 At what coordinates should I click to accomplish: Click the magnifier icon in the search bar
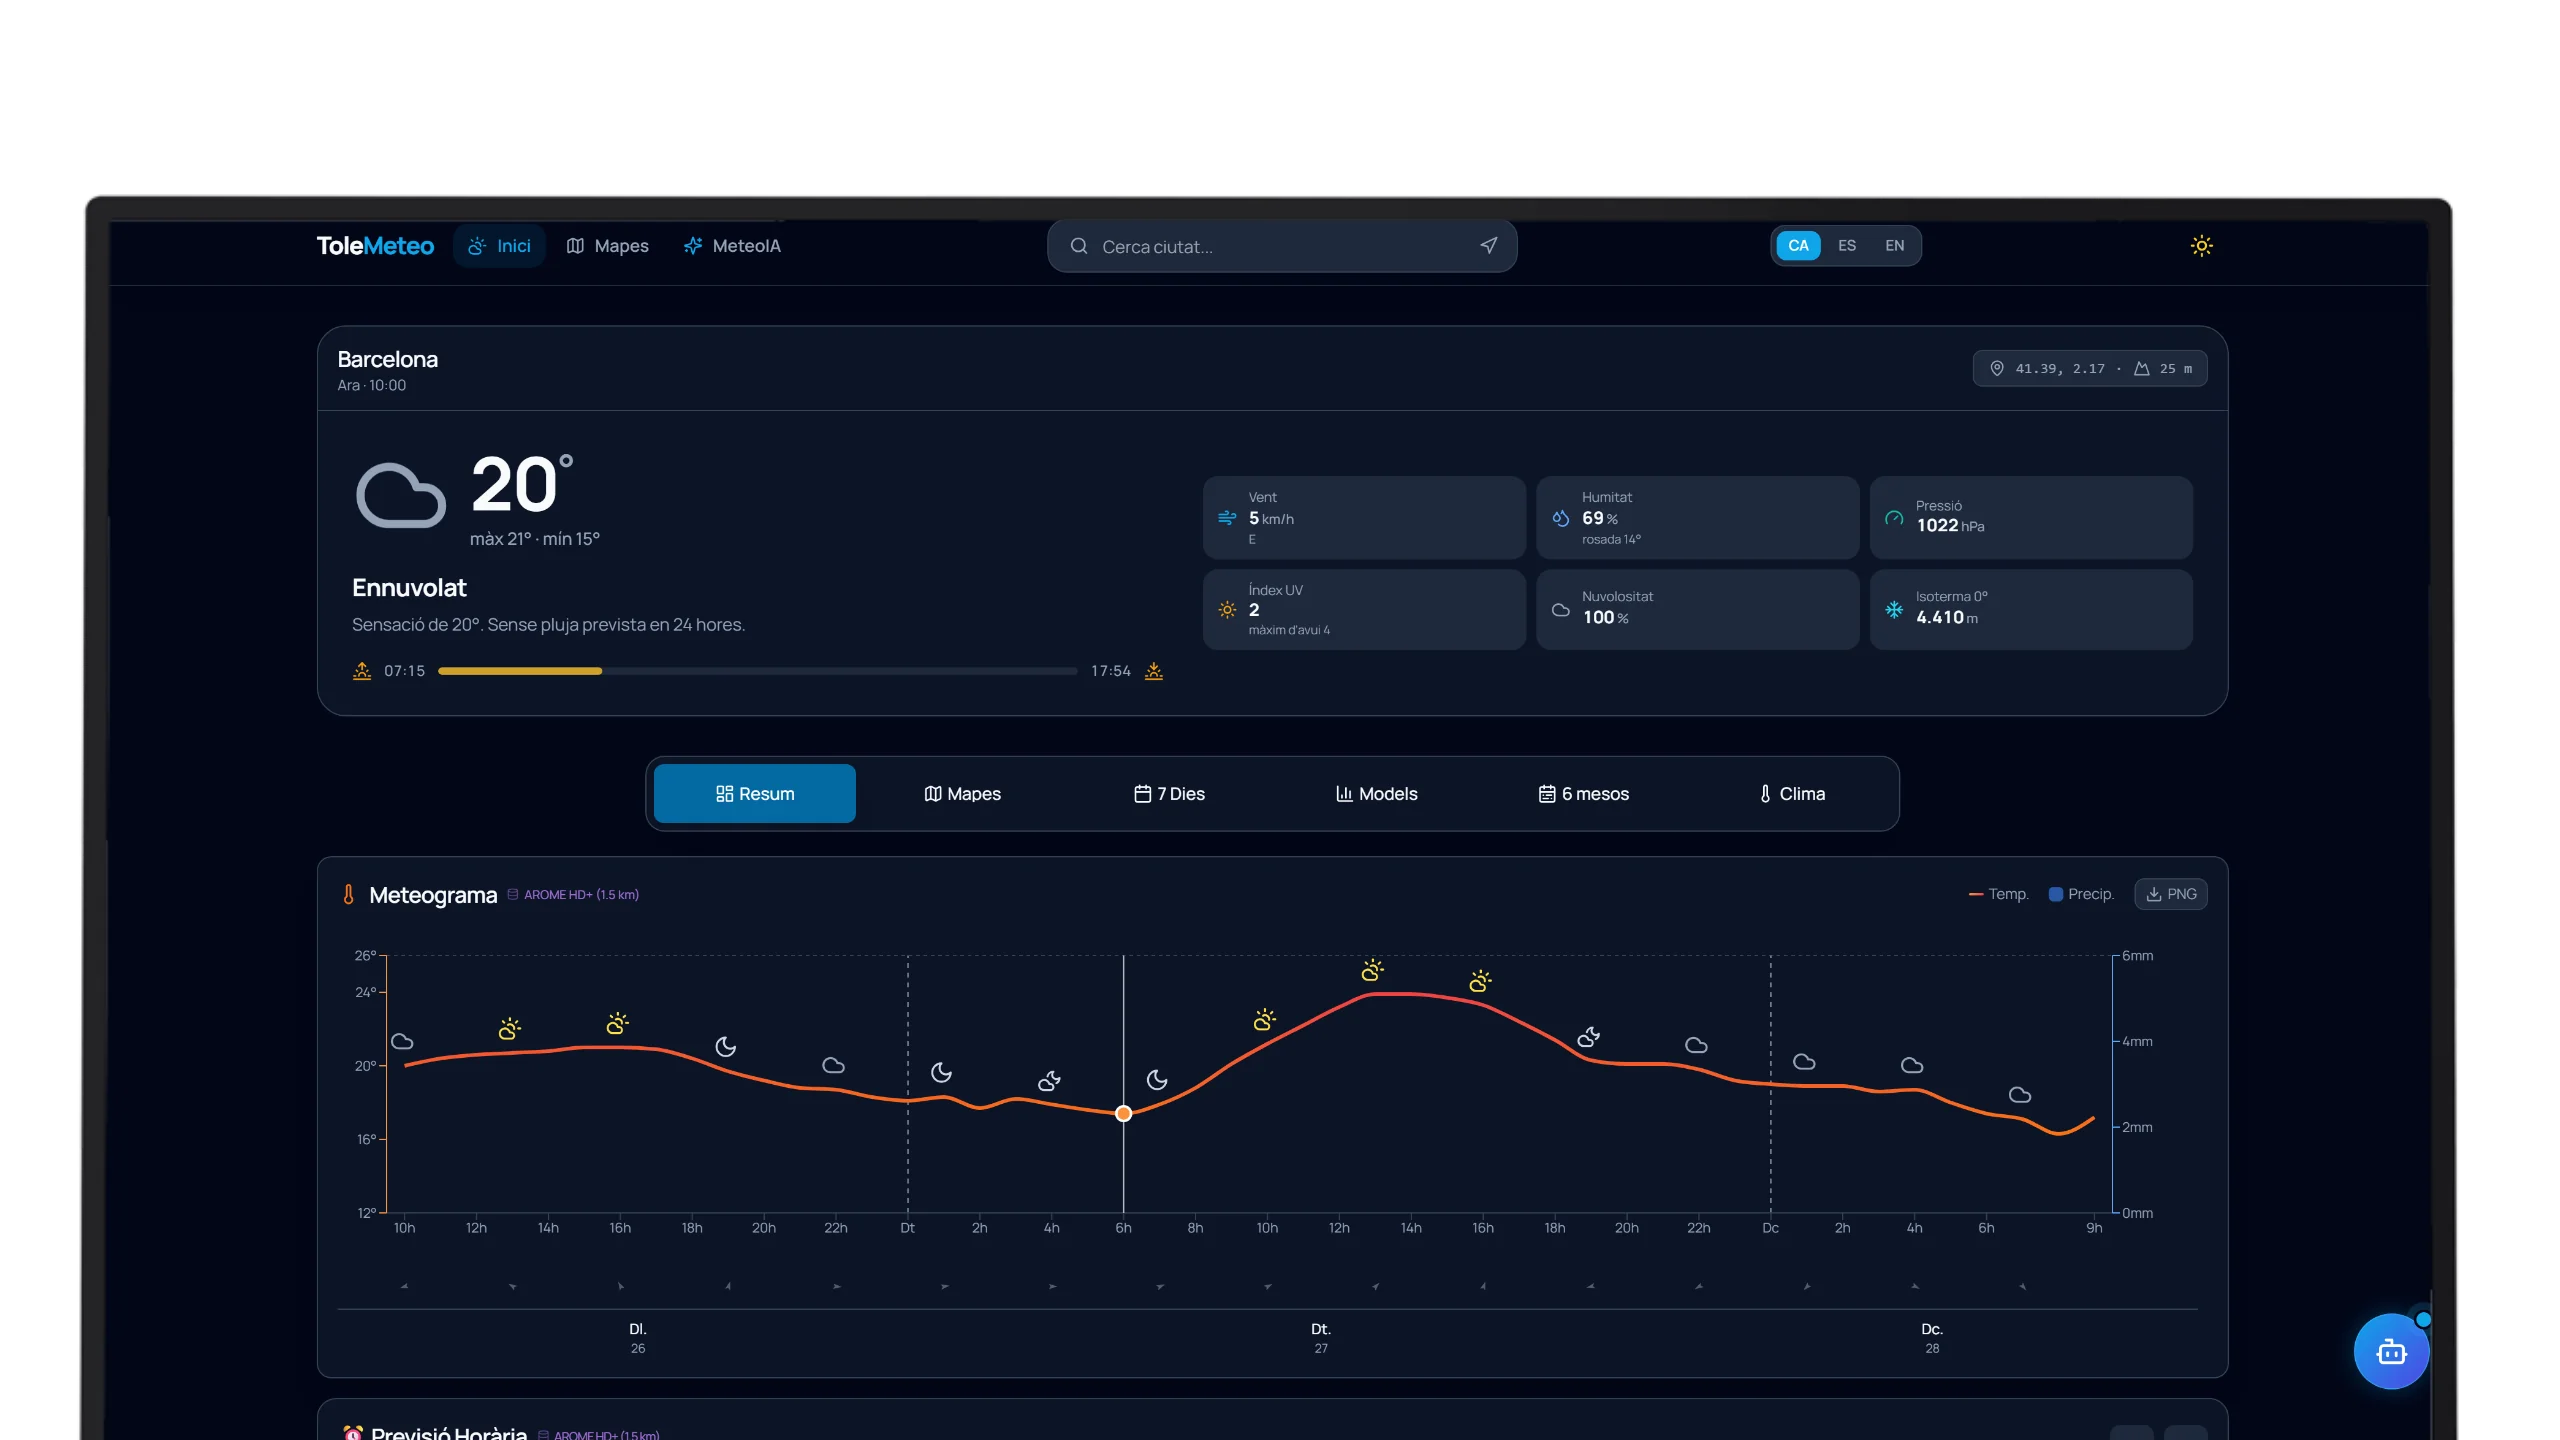coord(1079,246)
